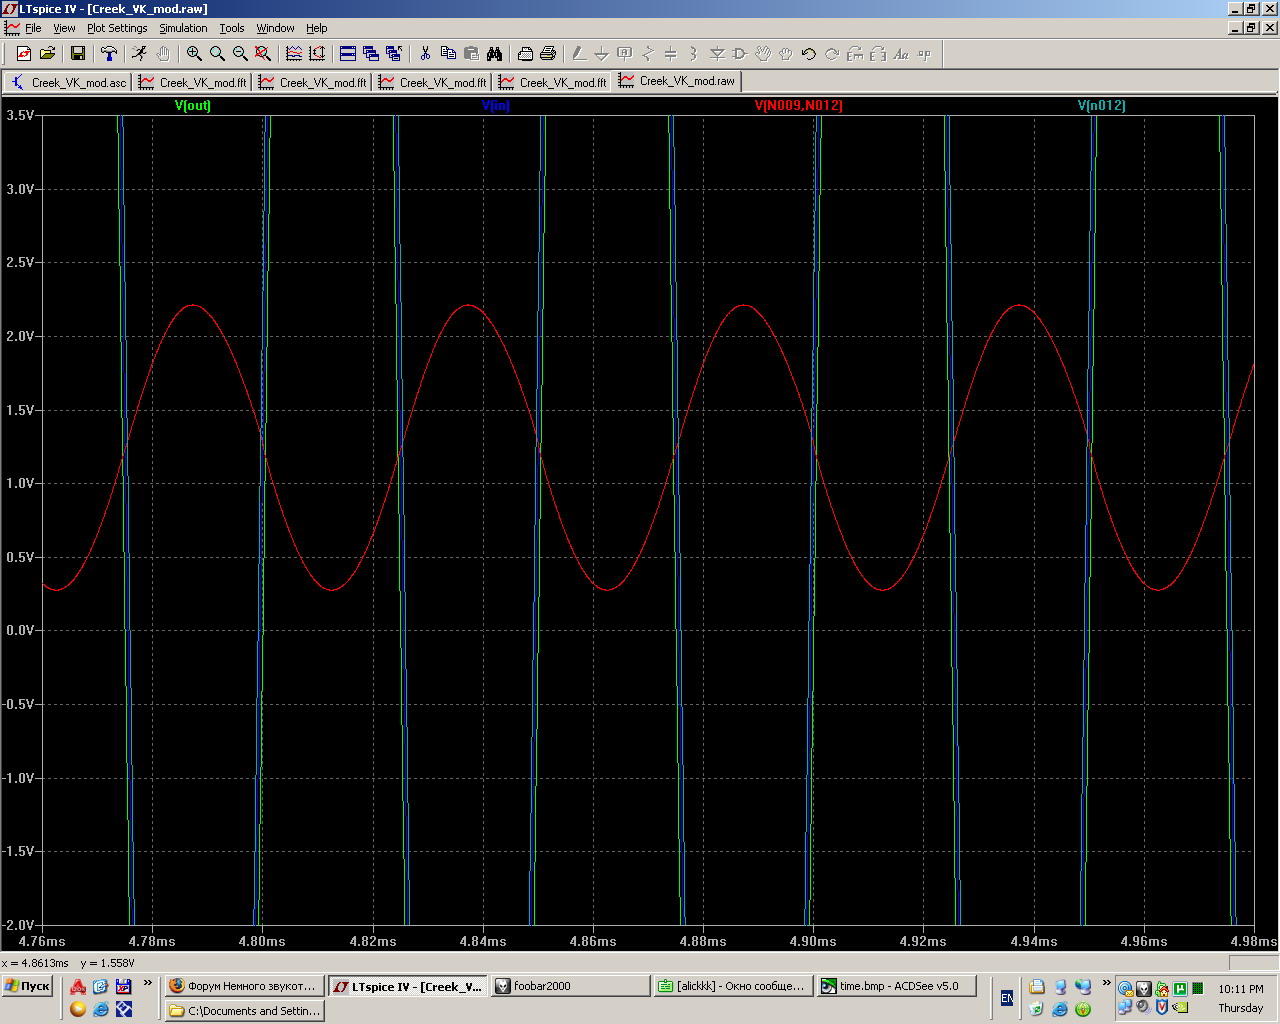Select the Text 'Aa' tool
The image size is (1280, 1024).
[901, 54]
